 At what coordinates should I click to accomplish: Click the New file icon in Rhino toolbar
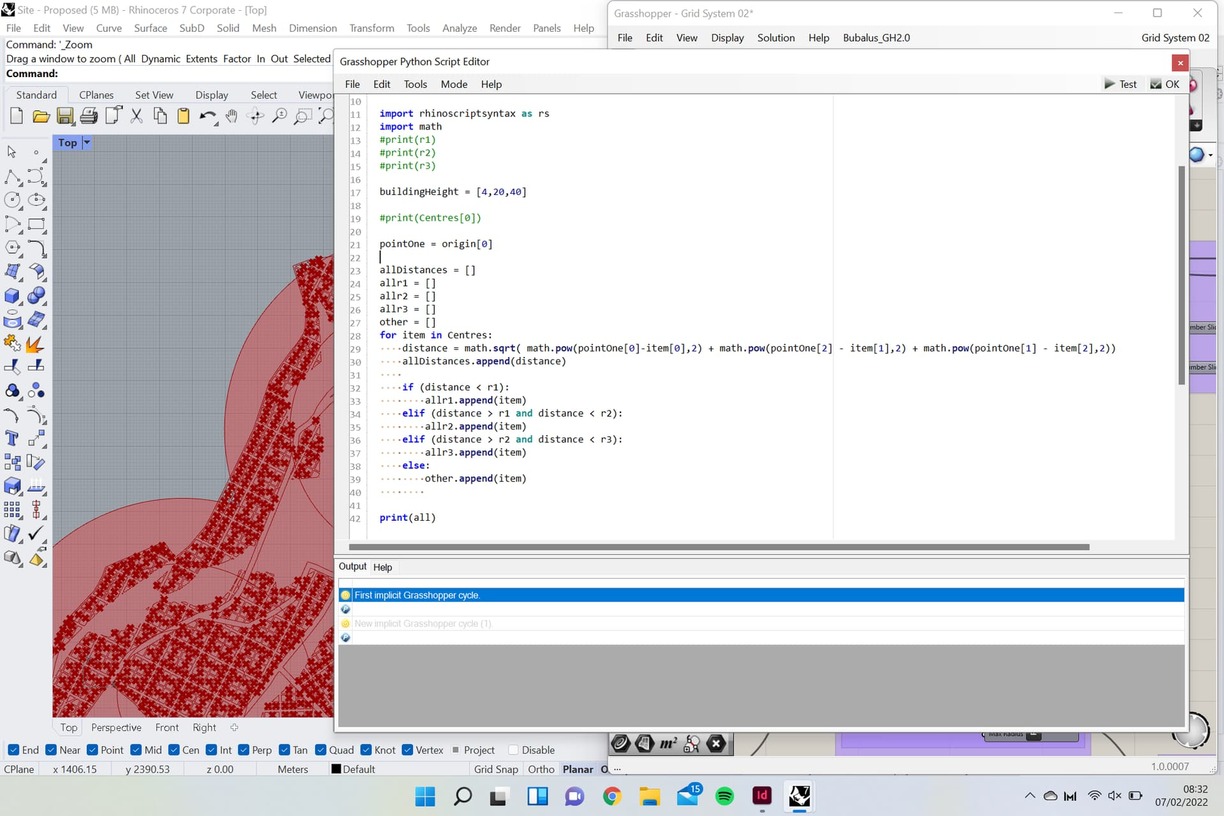(x=16, y=116)
